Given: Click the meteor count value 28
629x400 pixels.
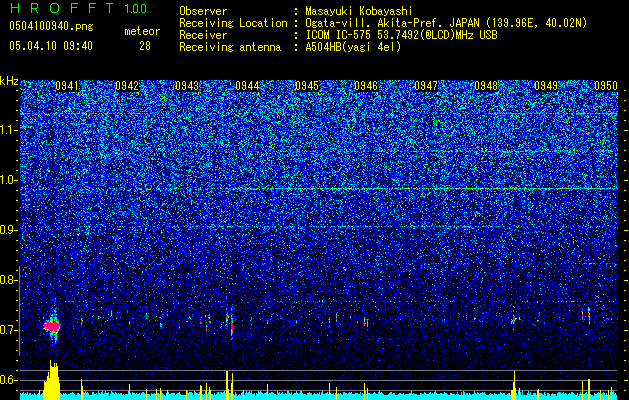Looking at the screenshot, I should tap(145, 46).
